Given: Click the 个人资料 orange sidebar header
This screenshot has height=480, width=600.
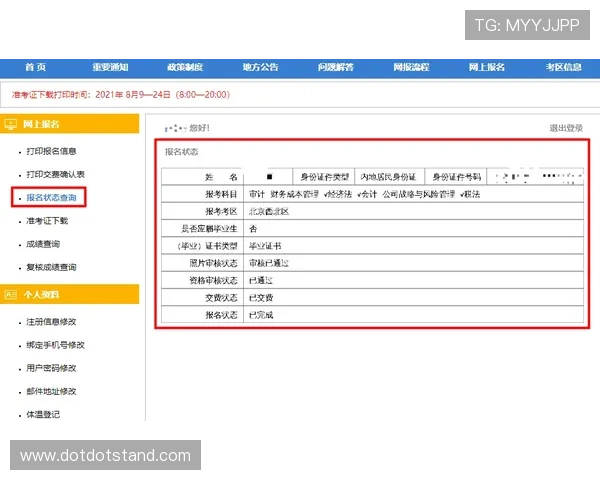Looking at the screenshot, I should (x=70, y=294).
